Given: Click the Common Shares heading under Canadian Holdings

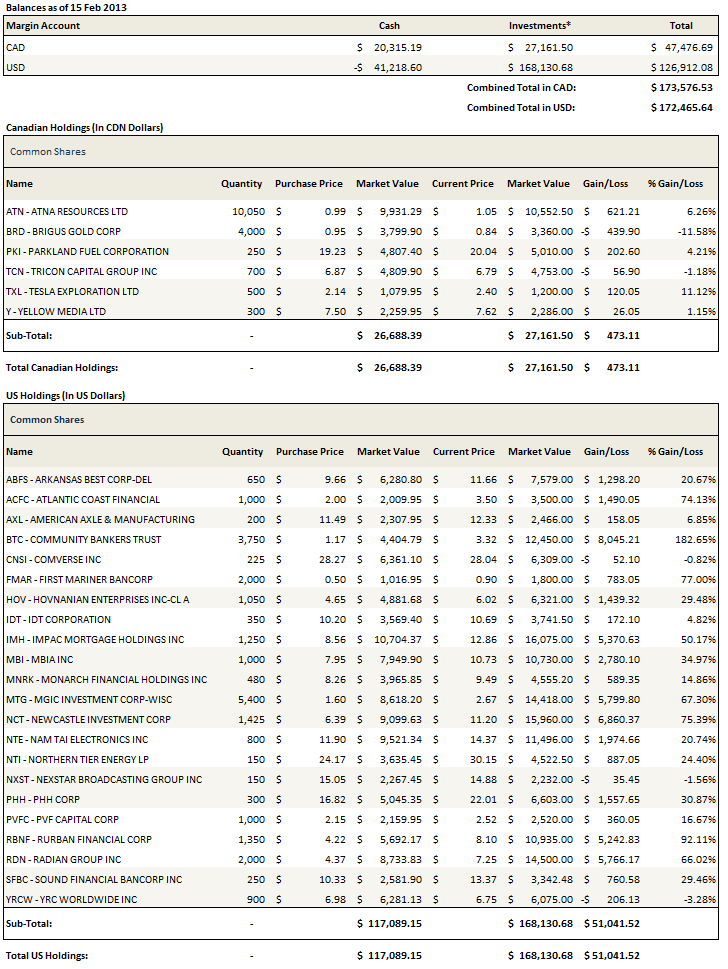Looking at the screenshot, I should 47,152.
